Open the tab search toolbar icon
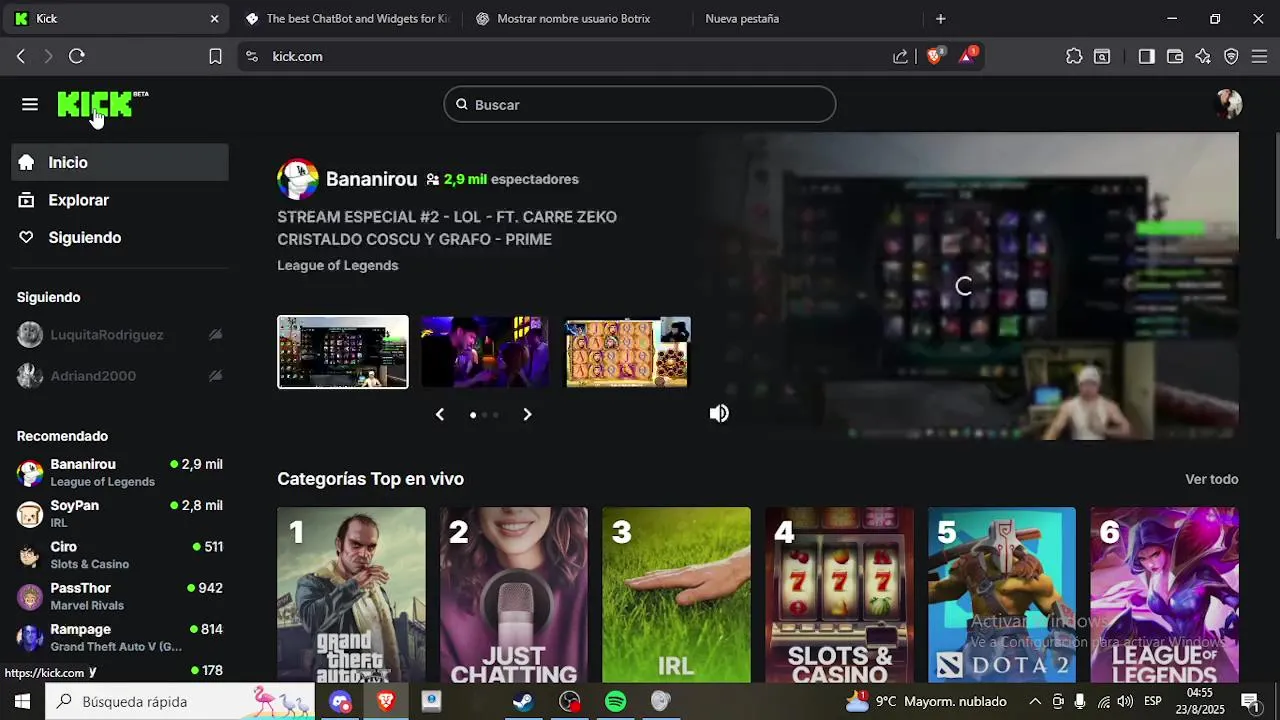The height and width of the screenshot is (720, 1280). [x=1102, y=56]
